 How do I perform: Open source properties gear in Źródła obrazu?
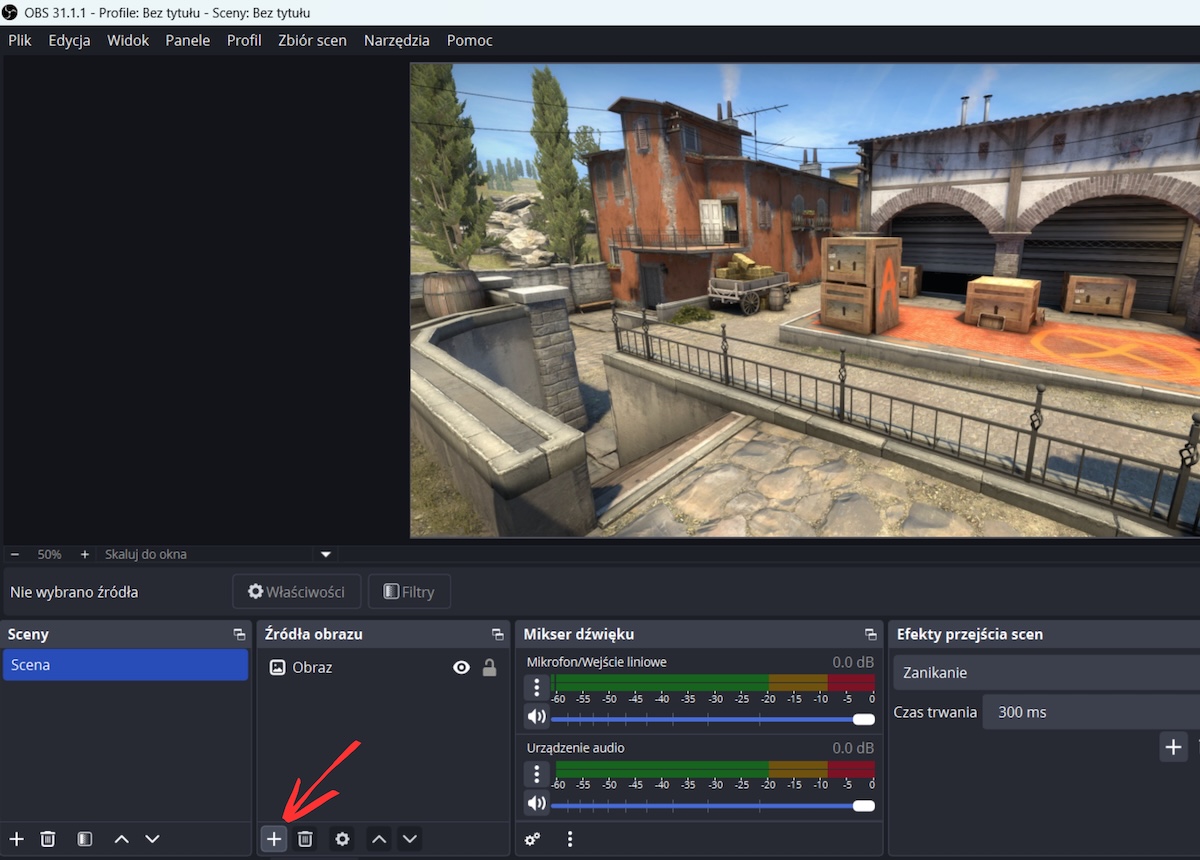[342, 839]
